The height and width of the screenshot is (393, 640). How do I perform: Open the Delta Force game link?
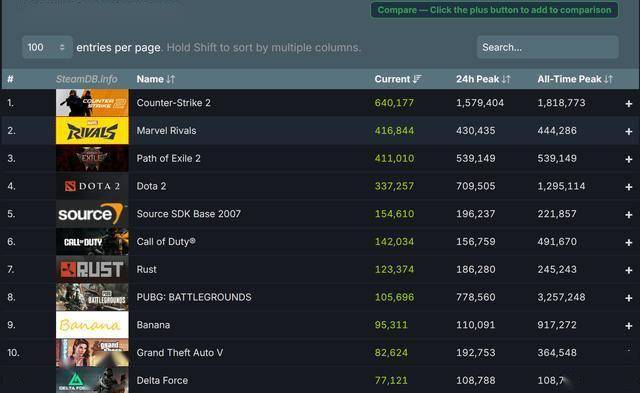click(x=162, y=380)
